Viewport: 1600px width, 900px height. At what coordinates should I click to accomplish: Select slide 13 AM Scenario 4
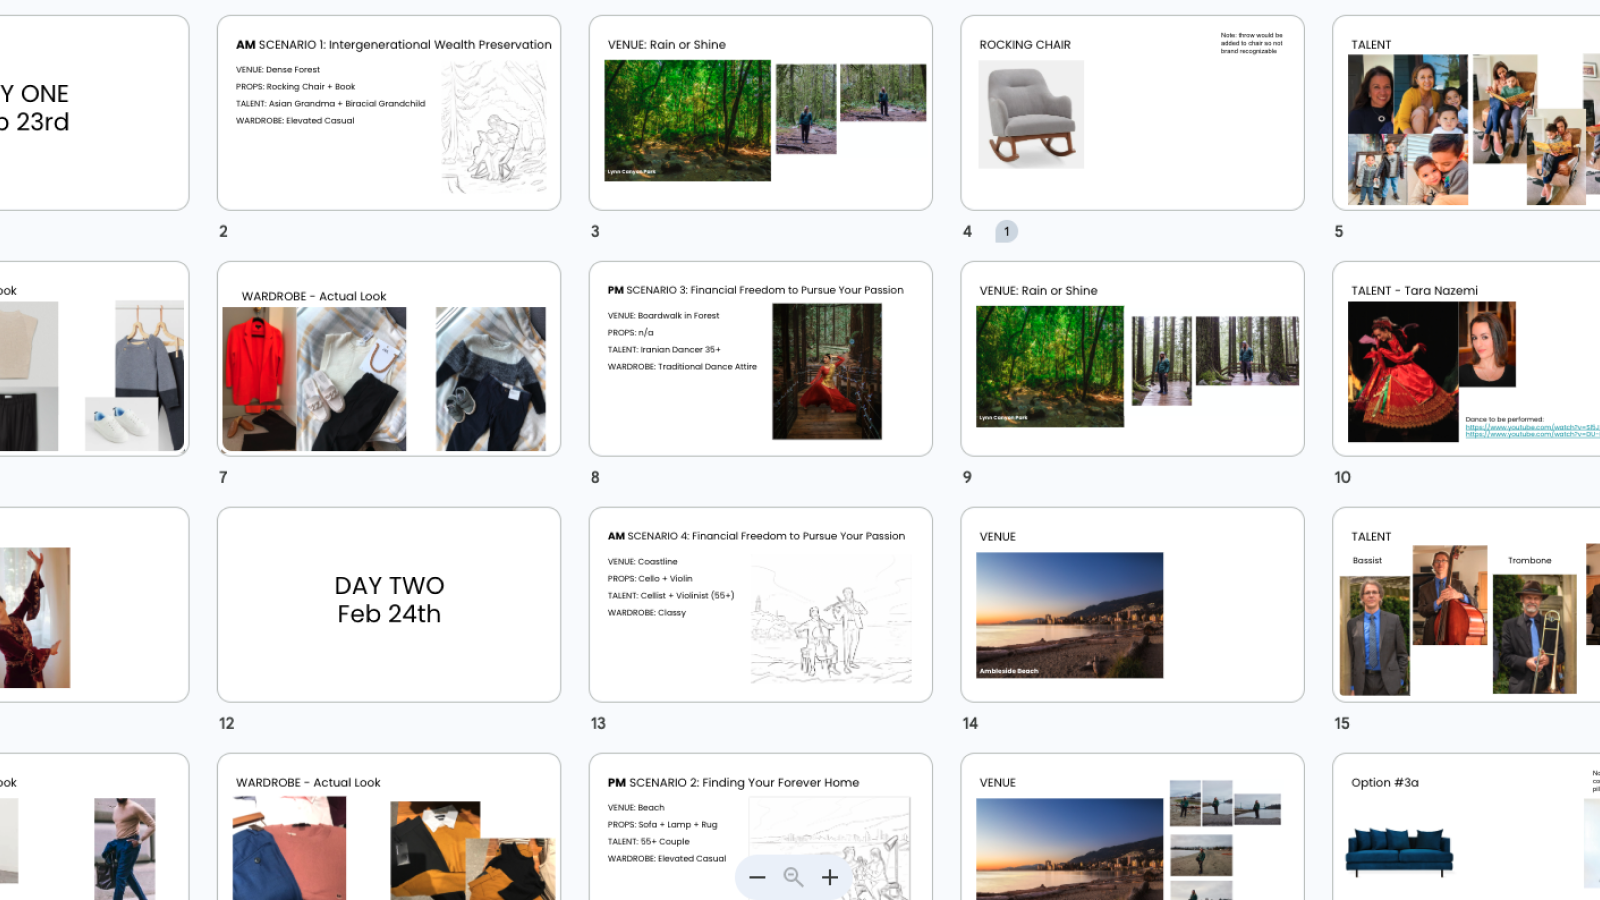tap(761, 605)
